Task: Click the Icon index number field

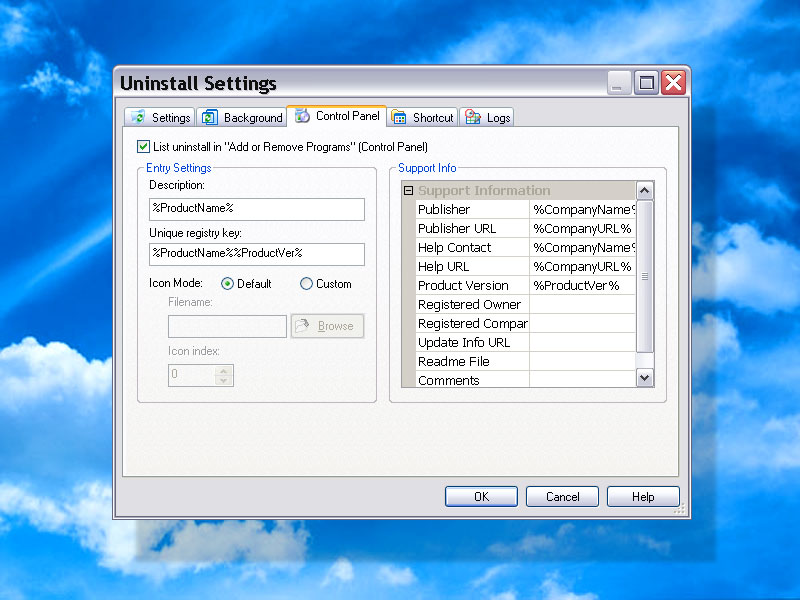Action: tap(191, 375)
